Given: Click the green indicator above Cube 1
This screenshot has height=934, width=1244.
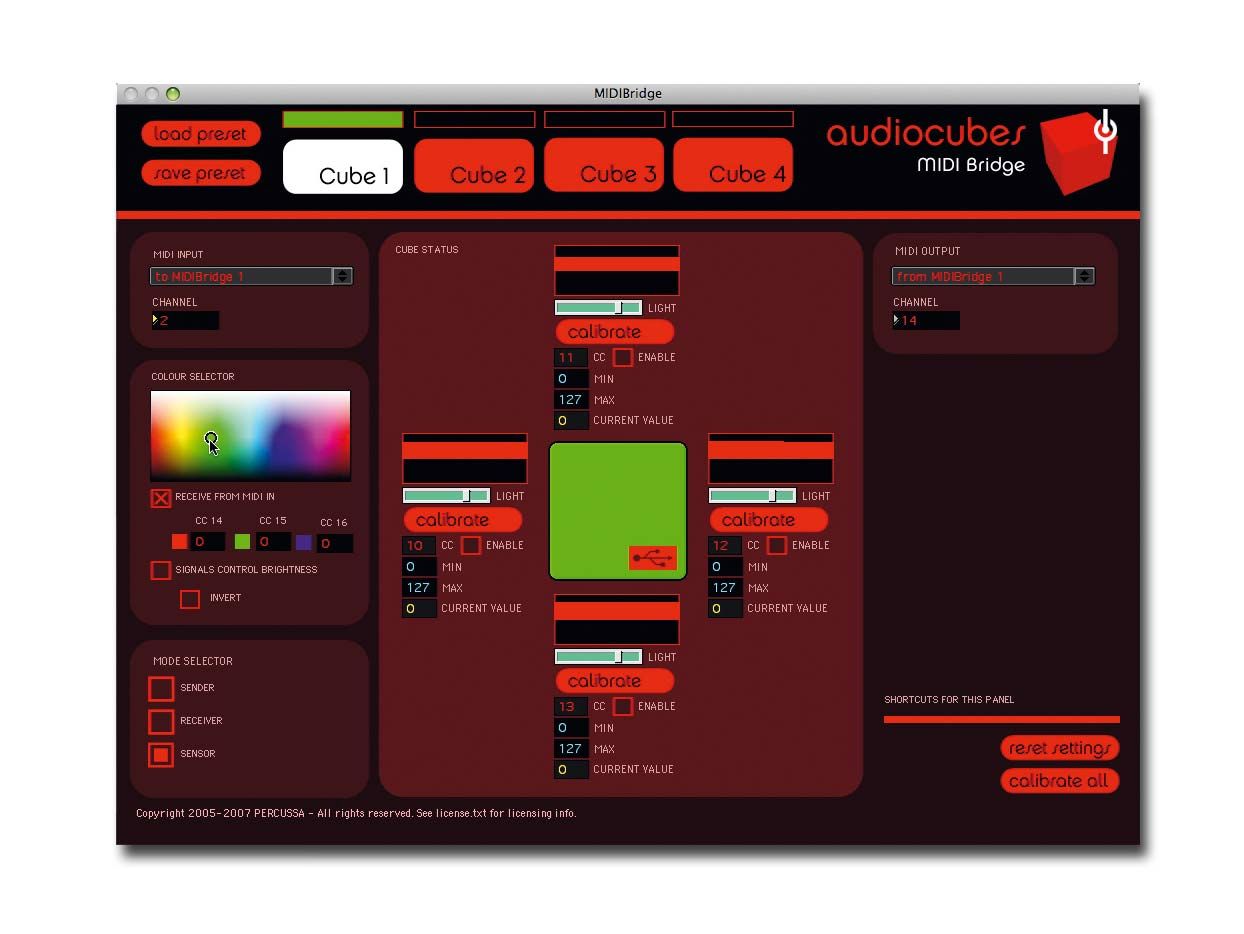Looking at the screenshot, I should coord(343,119).
